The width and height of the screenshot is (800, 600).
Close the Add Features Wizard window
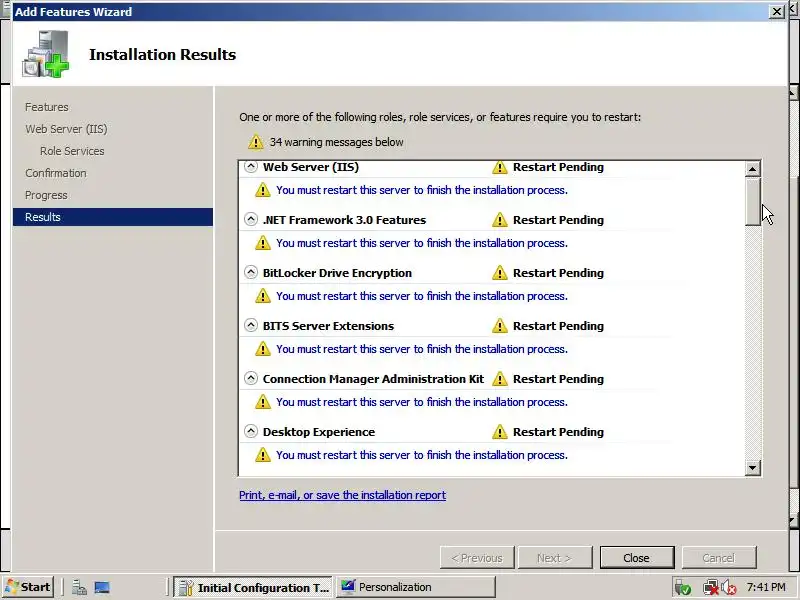[x=777, y=12]
